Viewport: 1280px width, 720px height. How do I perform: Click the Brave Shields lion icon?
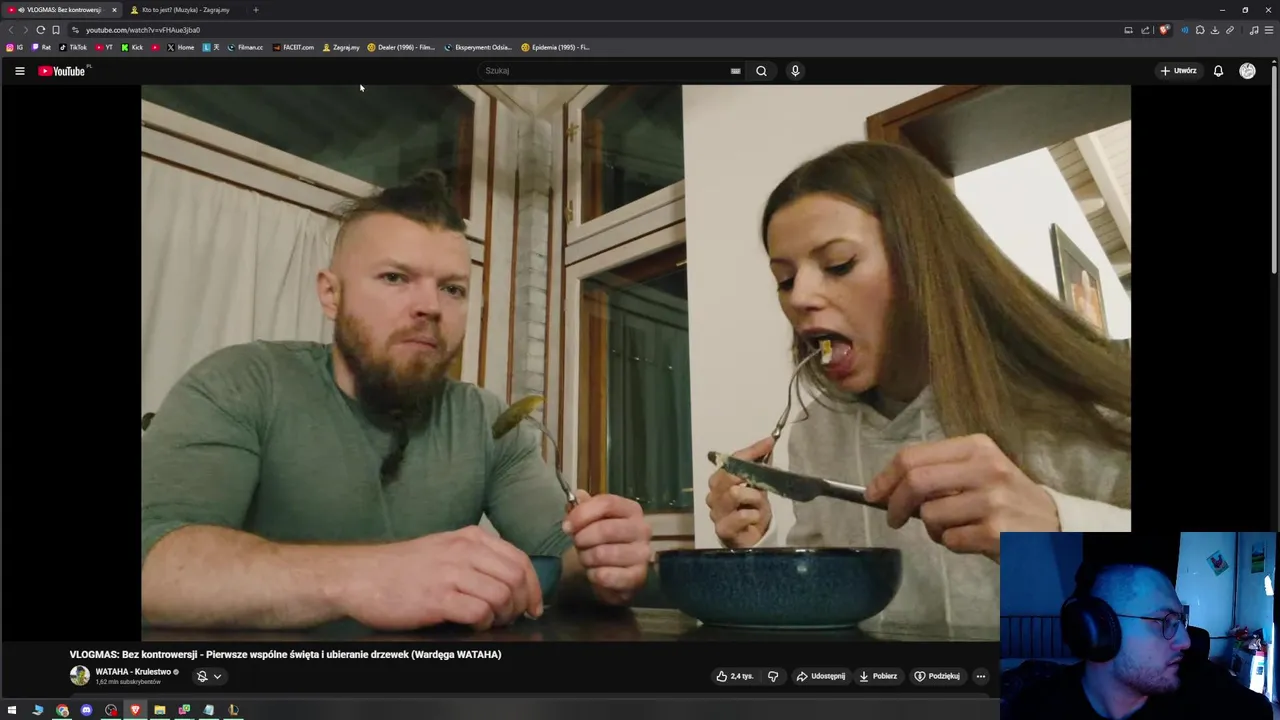click(x=1164, y=30)
